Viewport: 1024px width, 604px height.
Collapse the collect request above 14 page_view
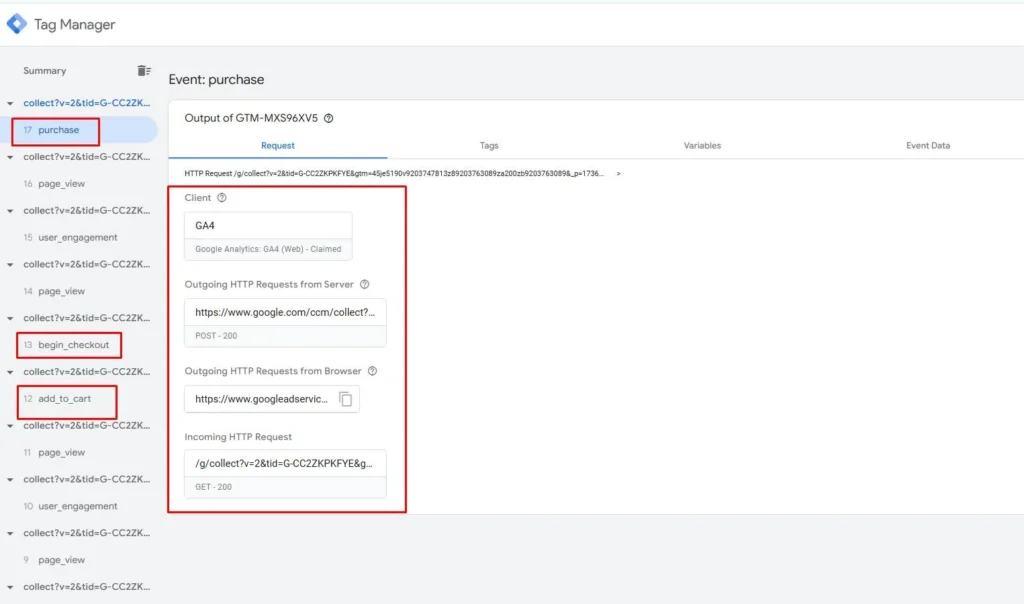point(10,264)
